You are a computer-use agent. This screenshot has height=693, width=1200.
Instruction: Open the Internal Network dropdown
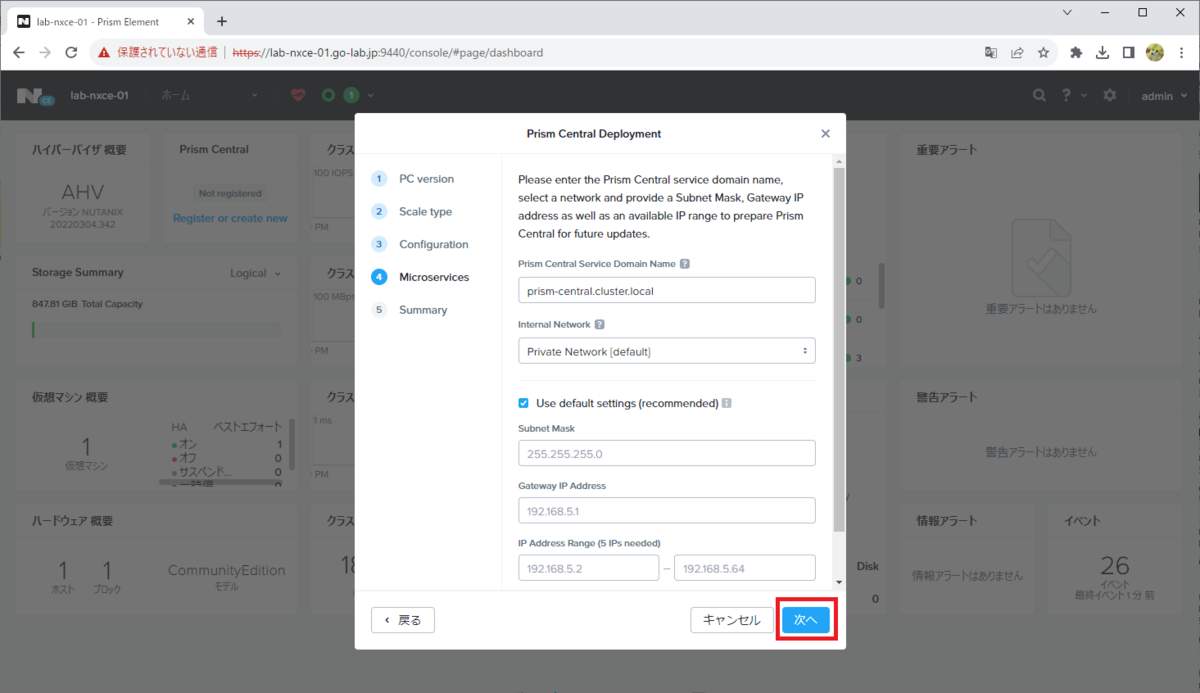667,351
